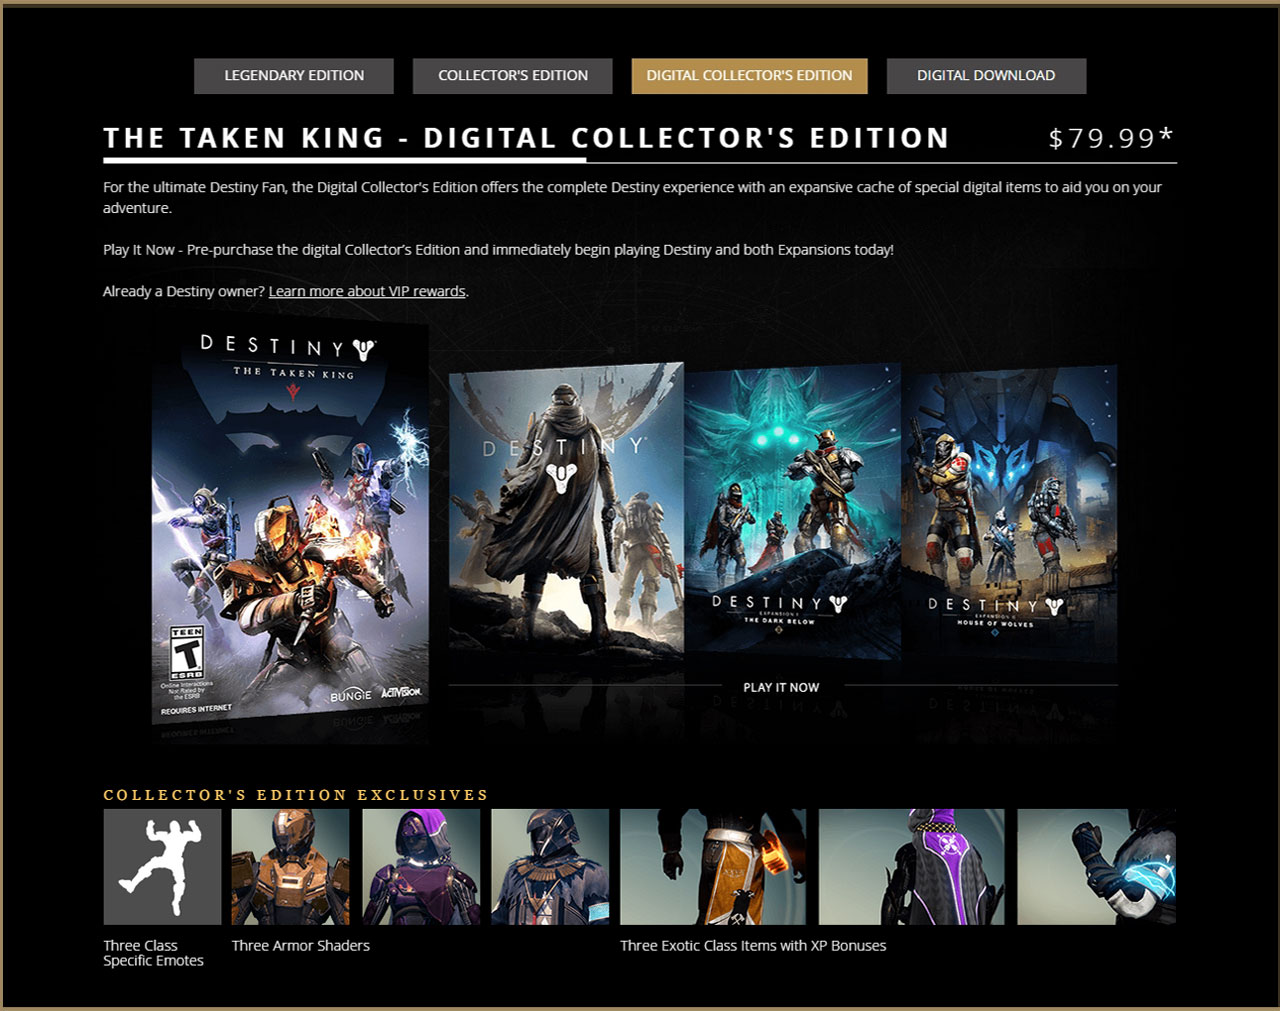The height and width of the screenshot is (1011, 1280).
Task: Click the 'Three Class Specific Emotes' caption
Action: [153, 953]
